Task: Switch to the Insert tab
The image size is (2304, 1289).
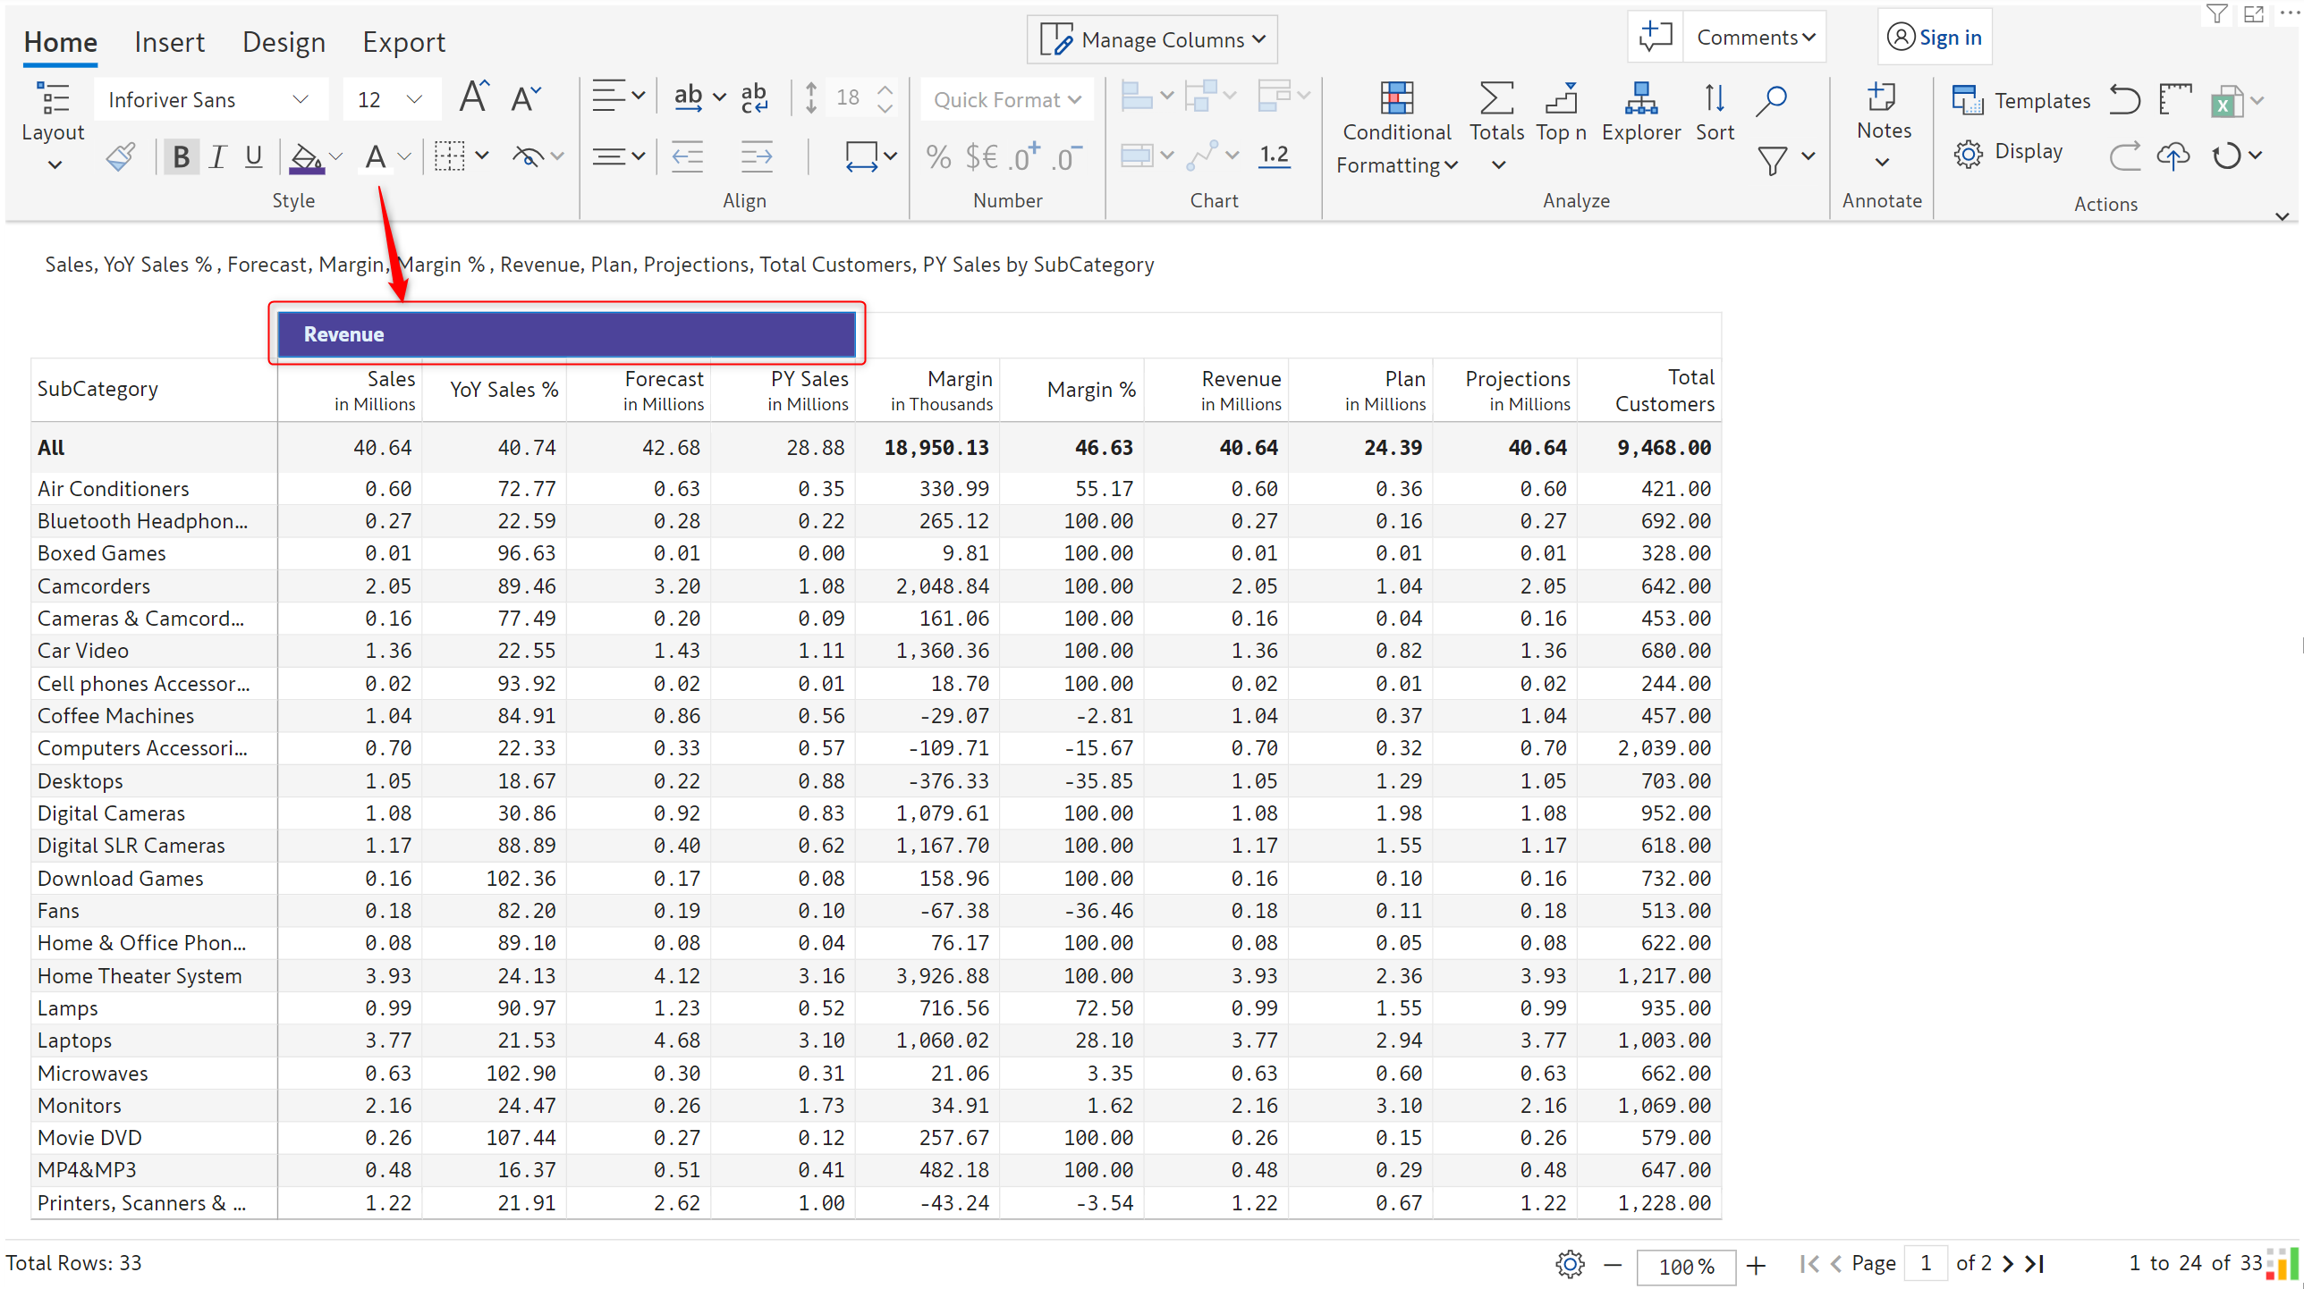Action: tap(169, 42)
